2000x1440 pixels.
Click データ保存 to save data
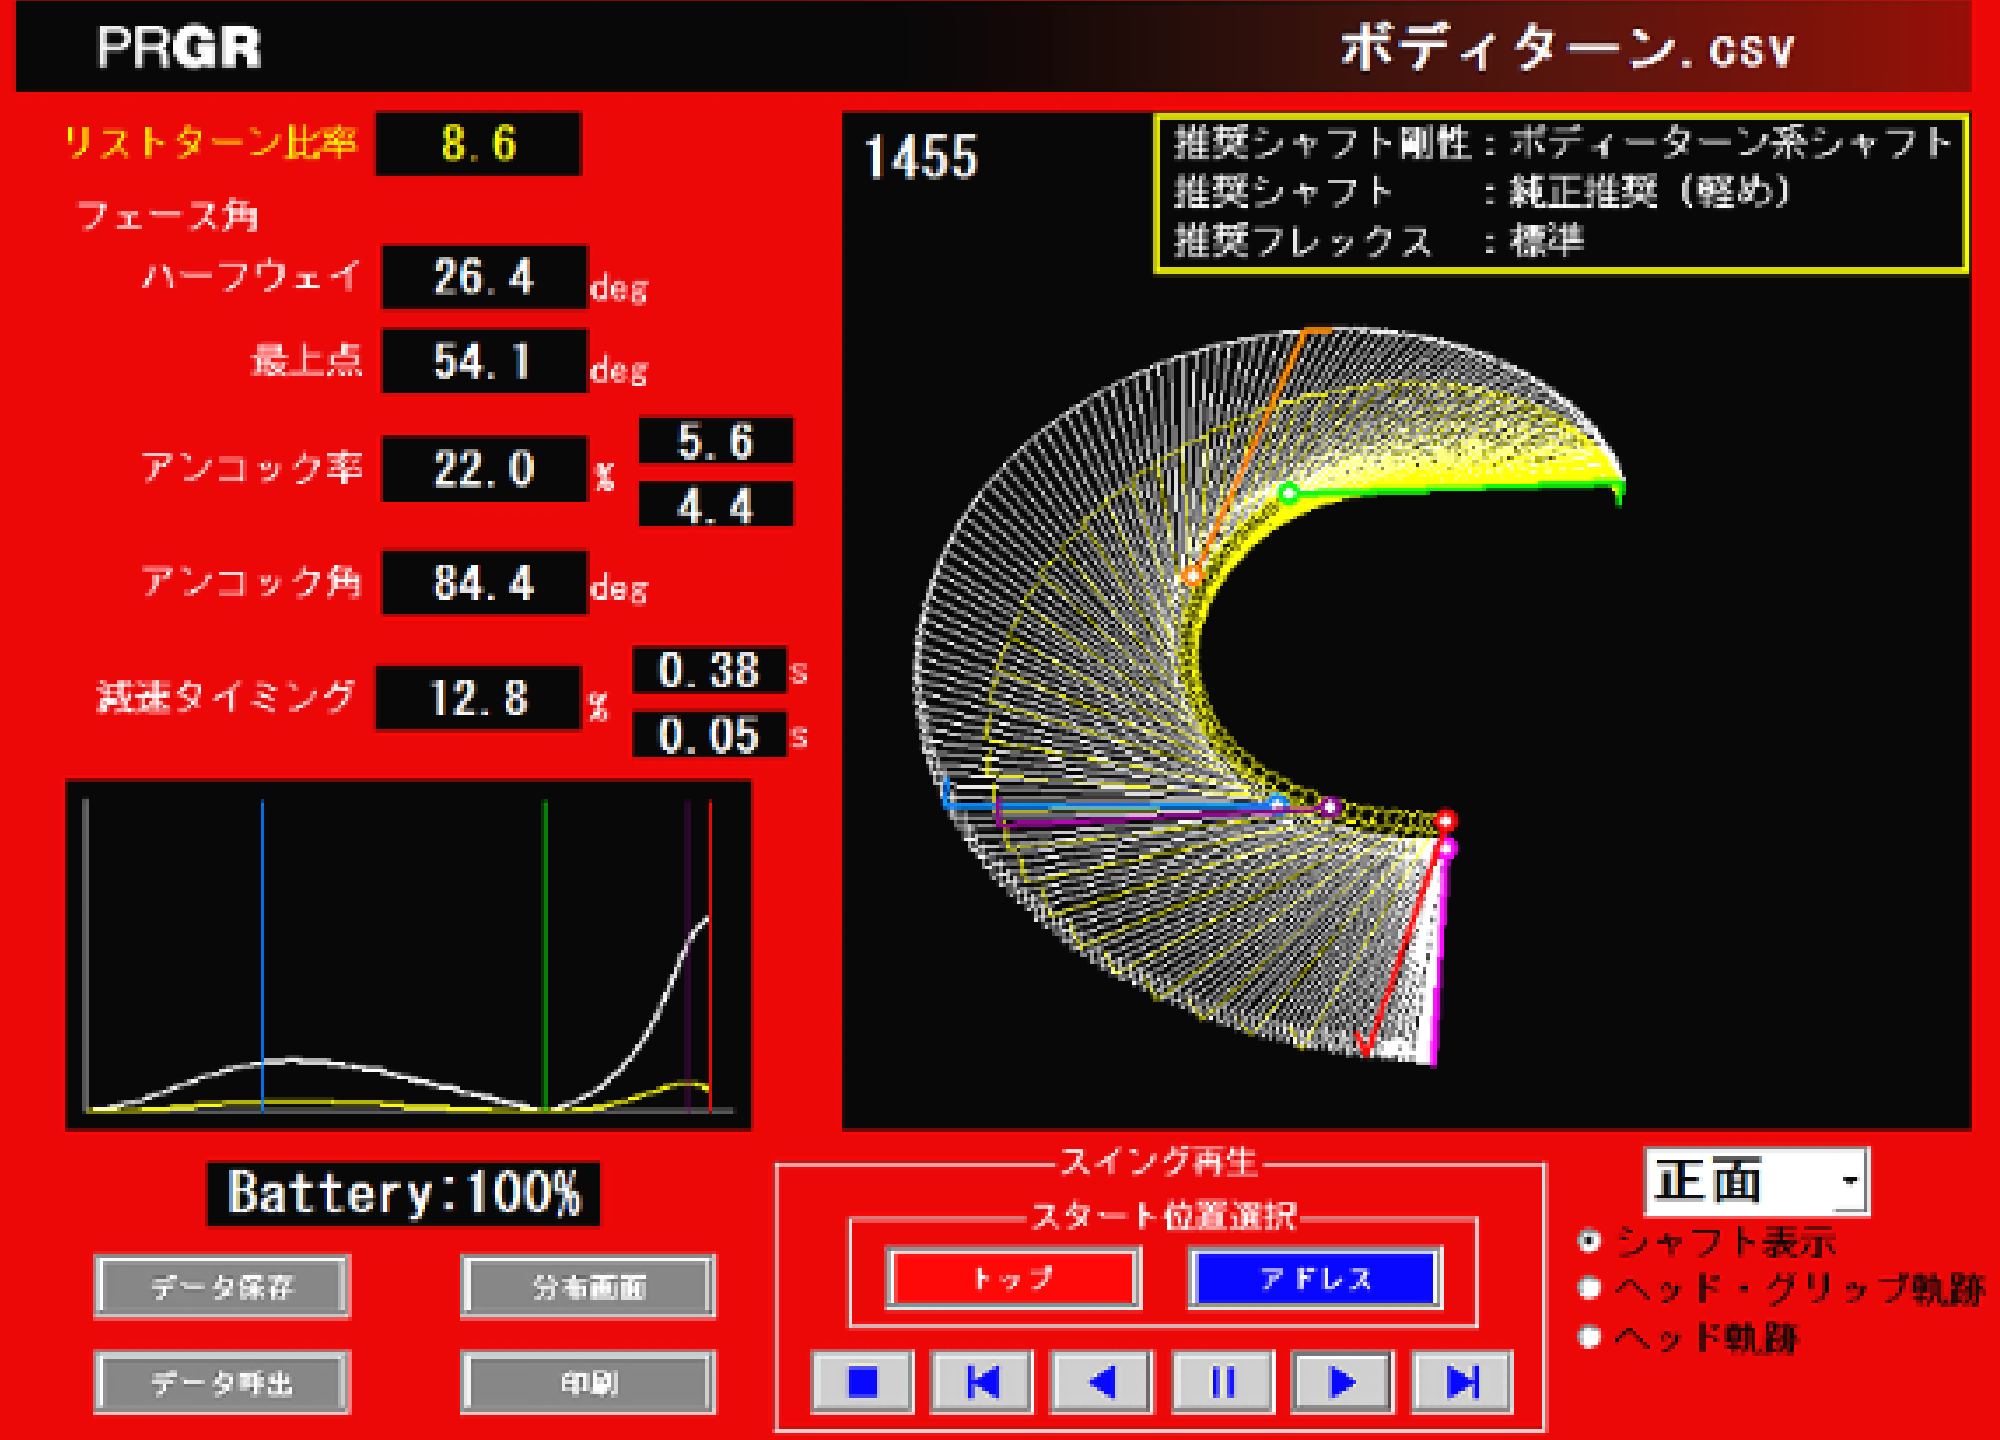(222, 1286)
